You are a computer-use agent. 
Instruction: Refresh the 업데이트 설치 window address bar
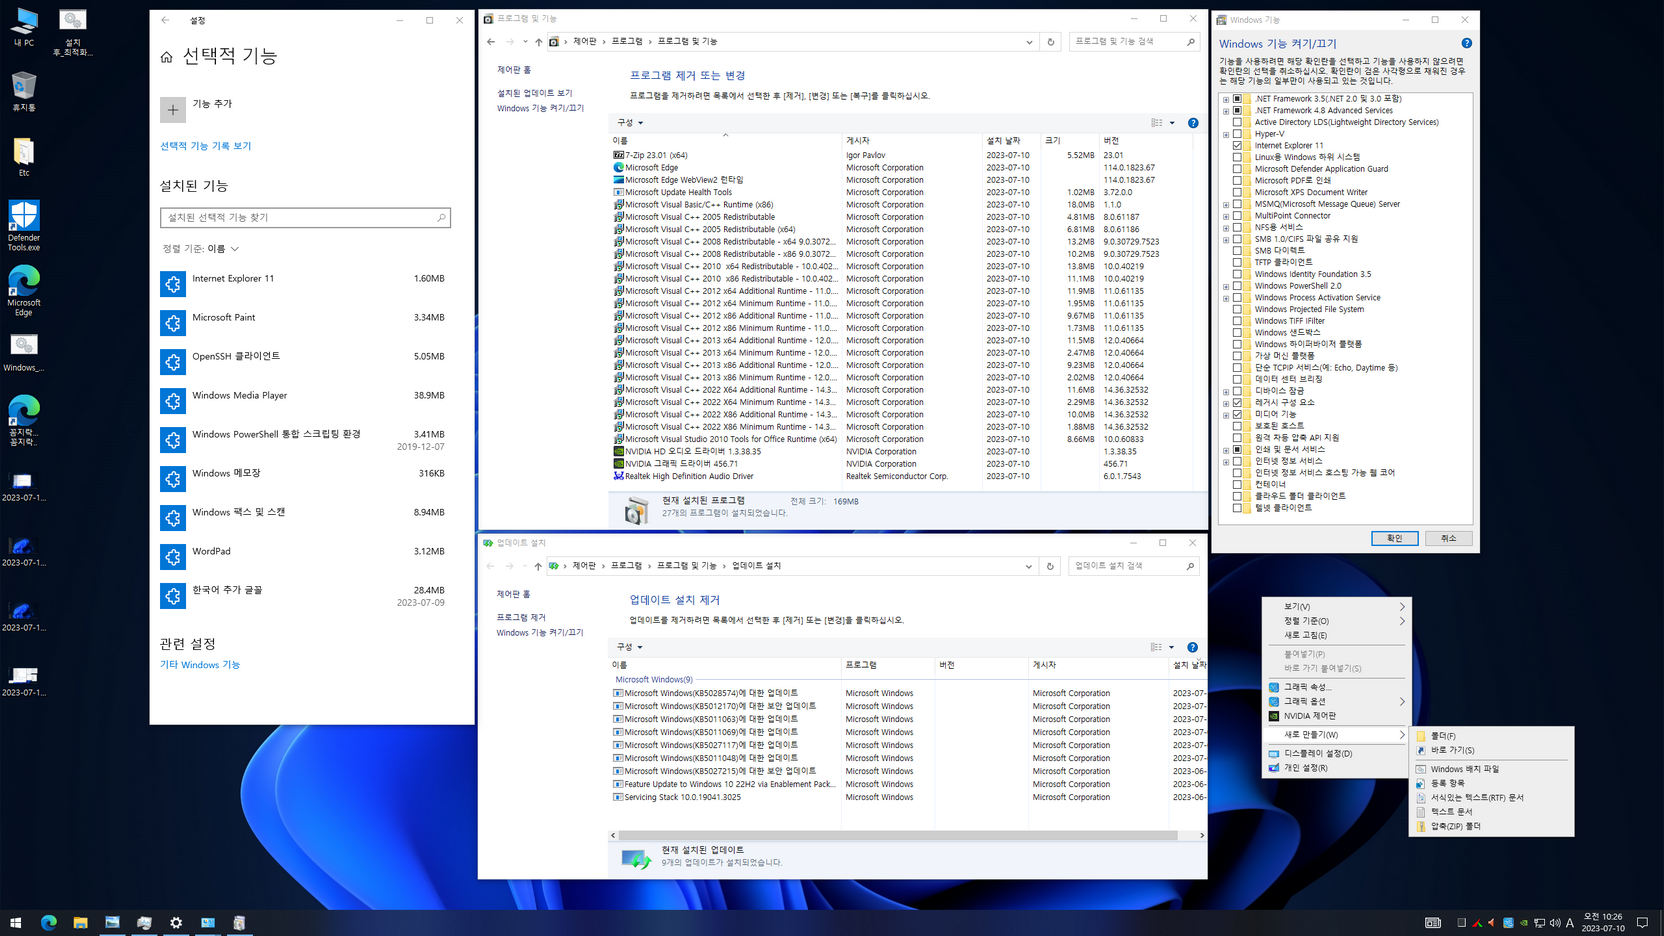pyautogui.click(x=1050, y=566)
